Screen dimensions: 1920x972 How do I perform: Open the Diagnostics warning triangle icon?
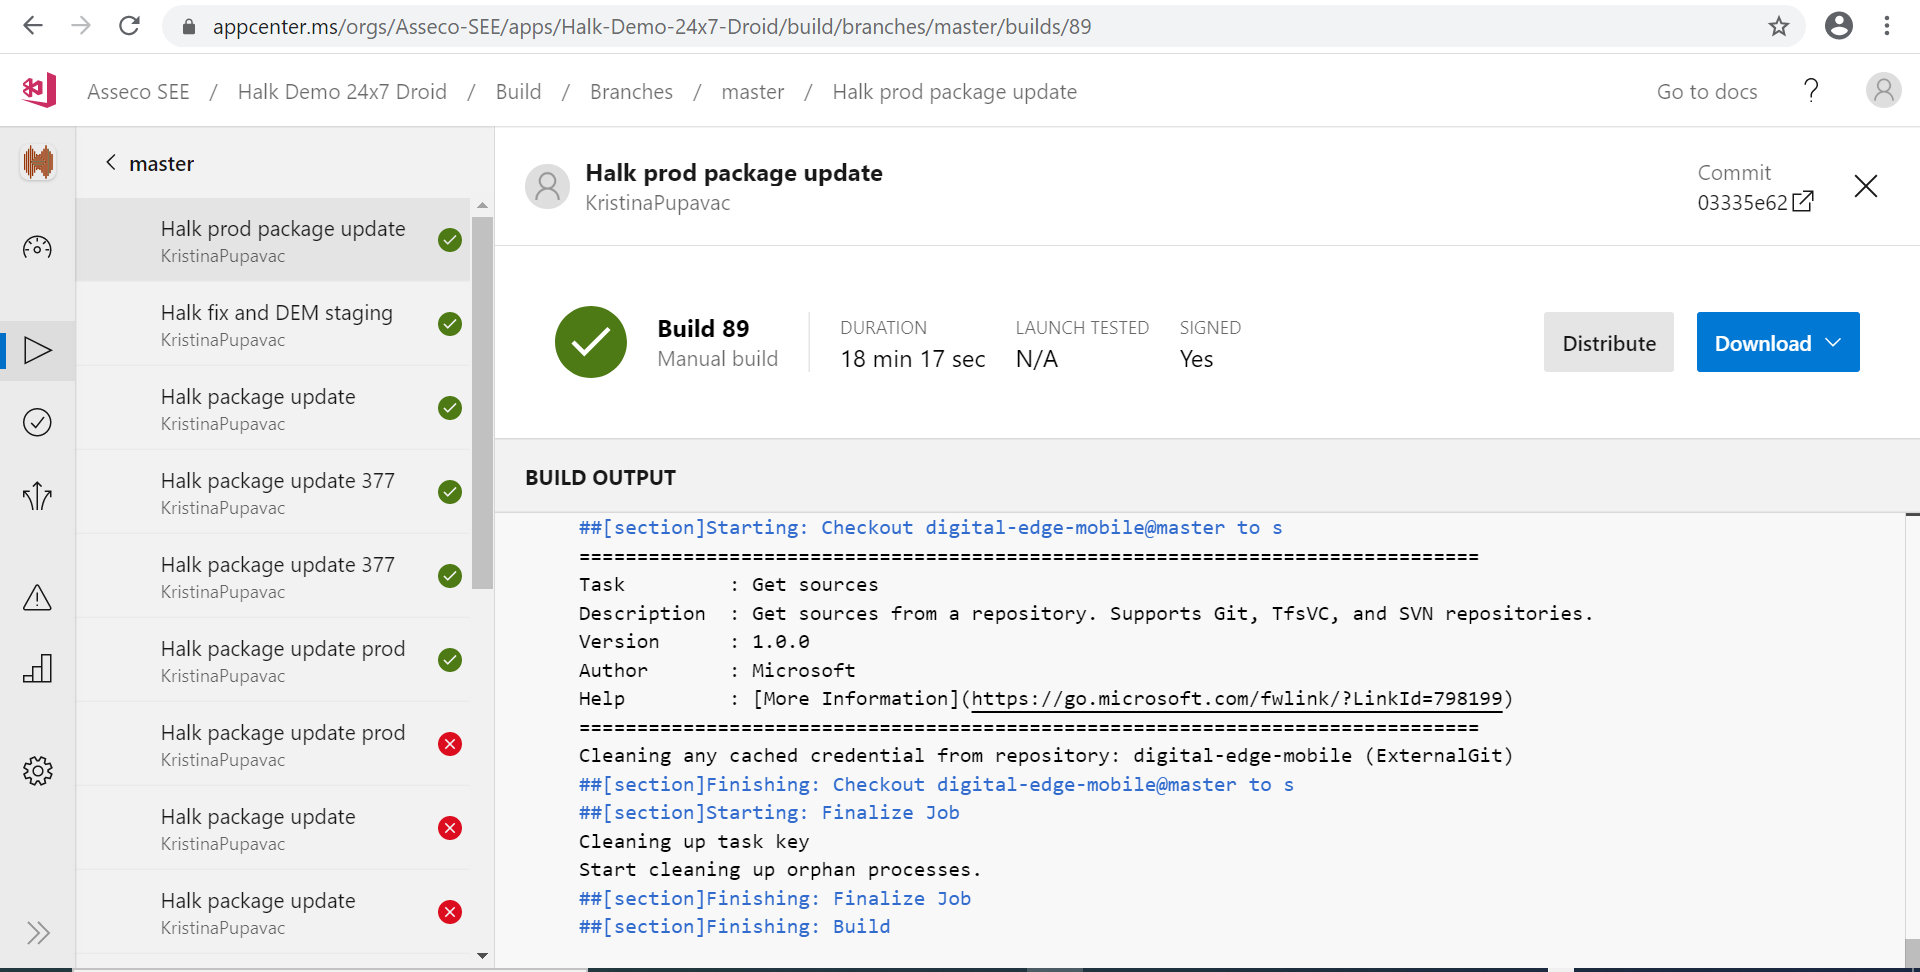(37, 598)
